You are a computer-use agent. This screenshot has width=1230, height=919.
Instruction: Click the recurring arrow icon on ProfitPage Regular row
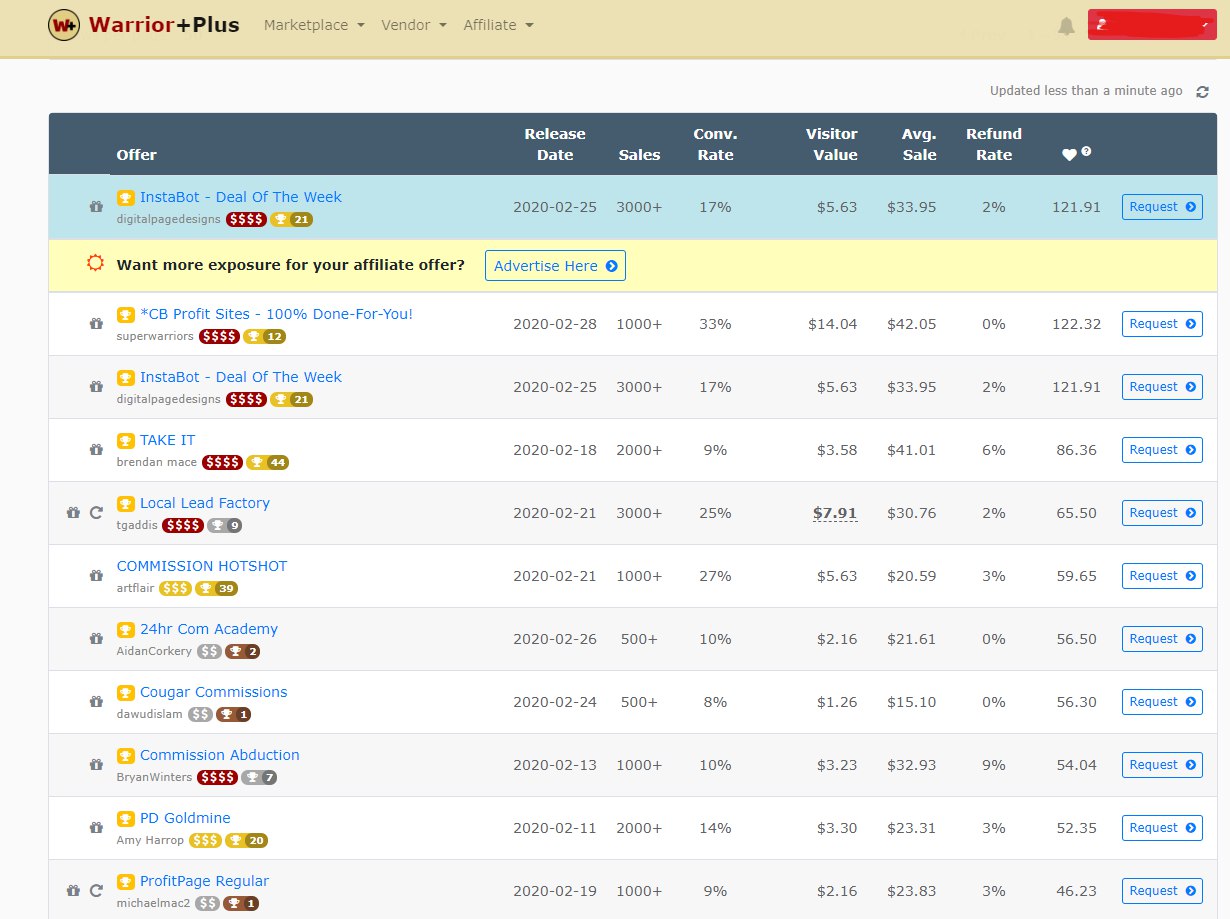(x=96, y=891)
